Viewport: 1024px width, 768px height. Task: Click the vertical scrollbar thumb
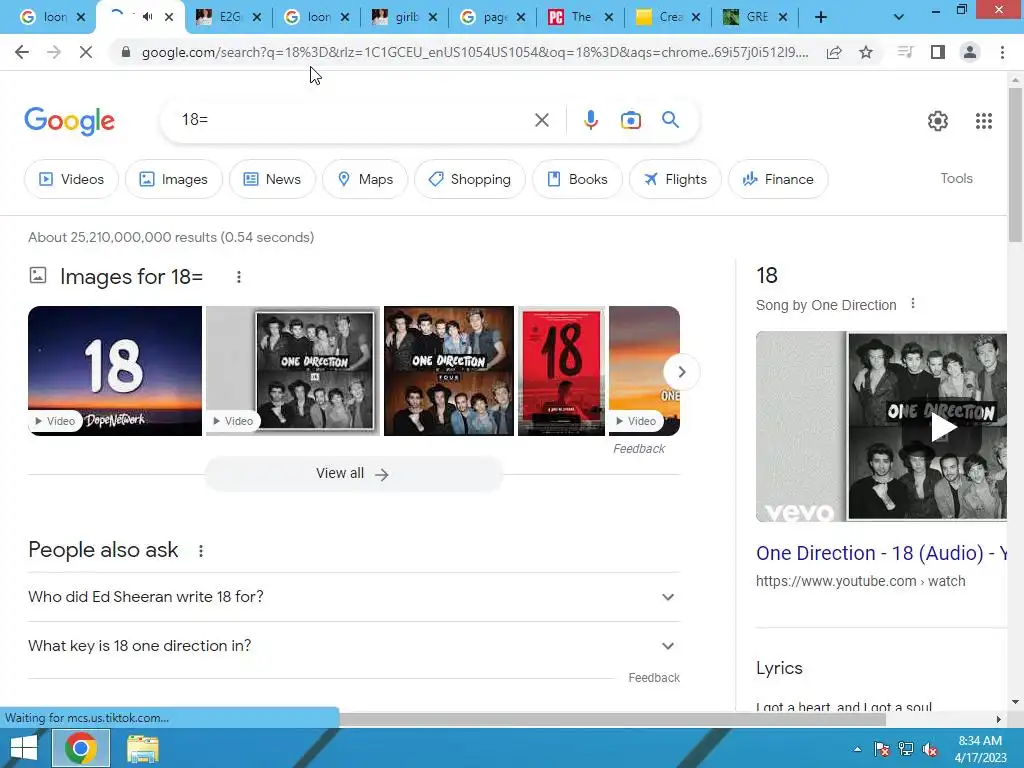[x=1015, y=165]
